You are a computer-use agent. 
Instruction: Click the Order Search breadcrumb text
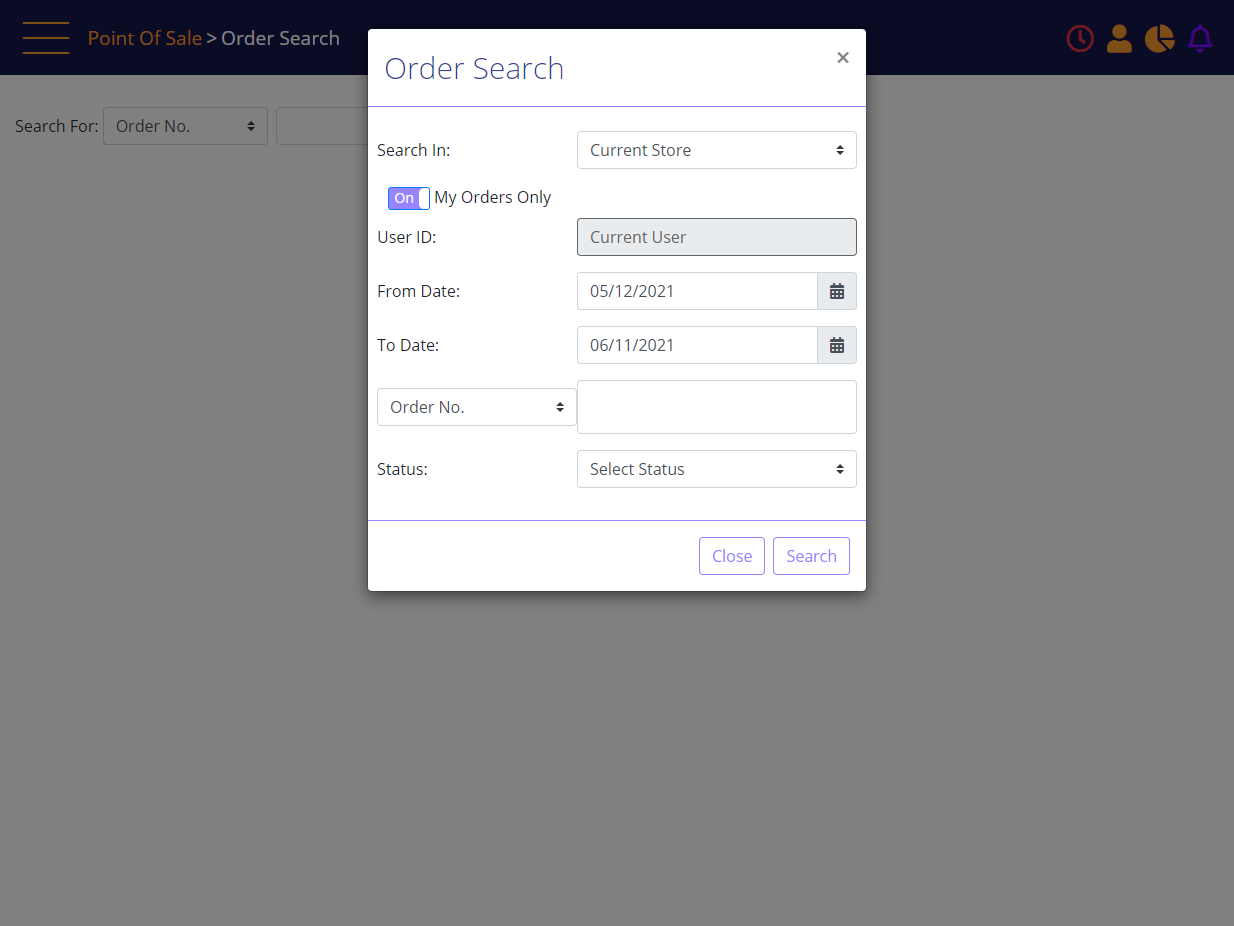pyautogui.click(x=280, y=38)
